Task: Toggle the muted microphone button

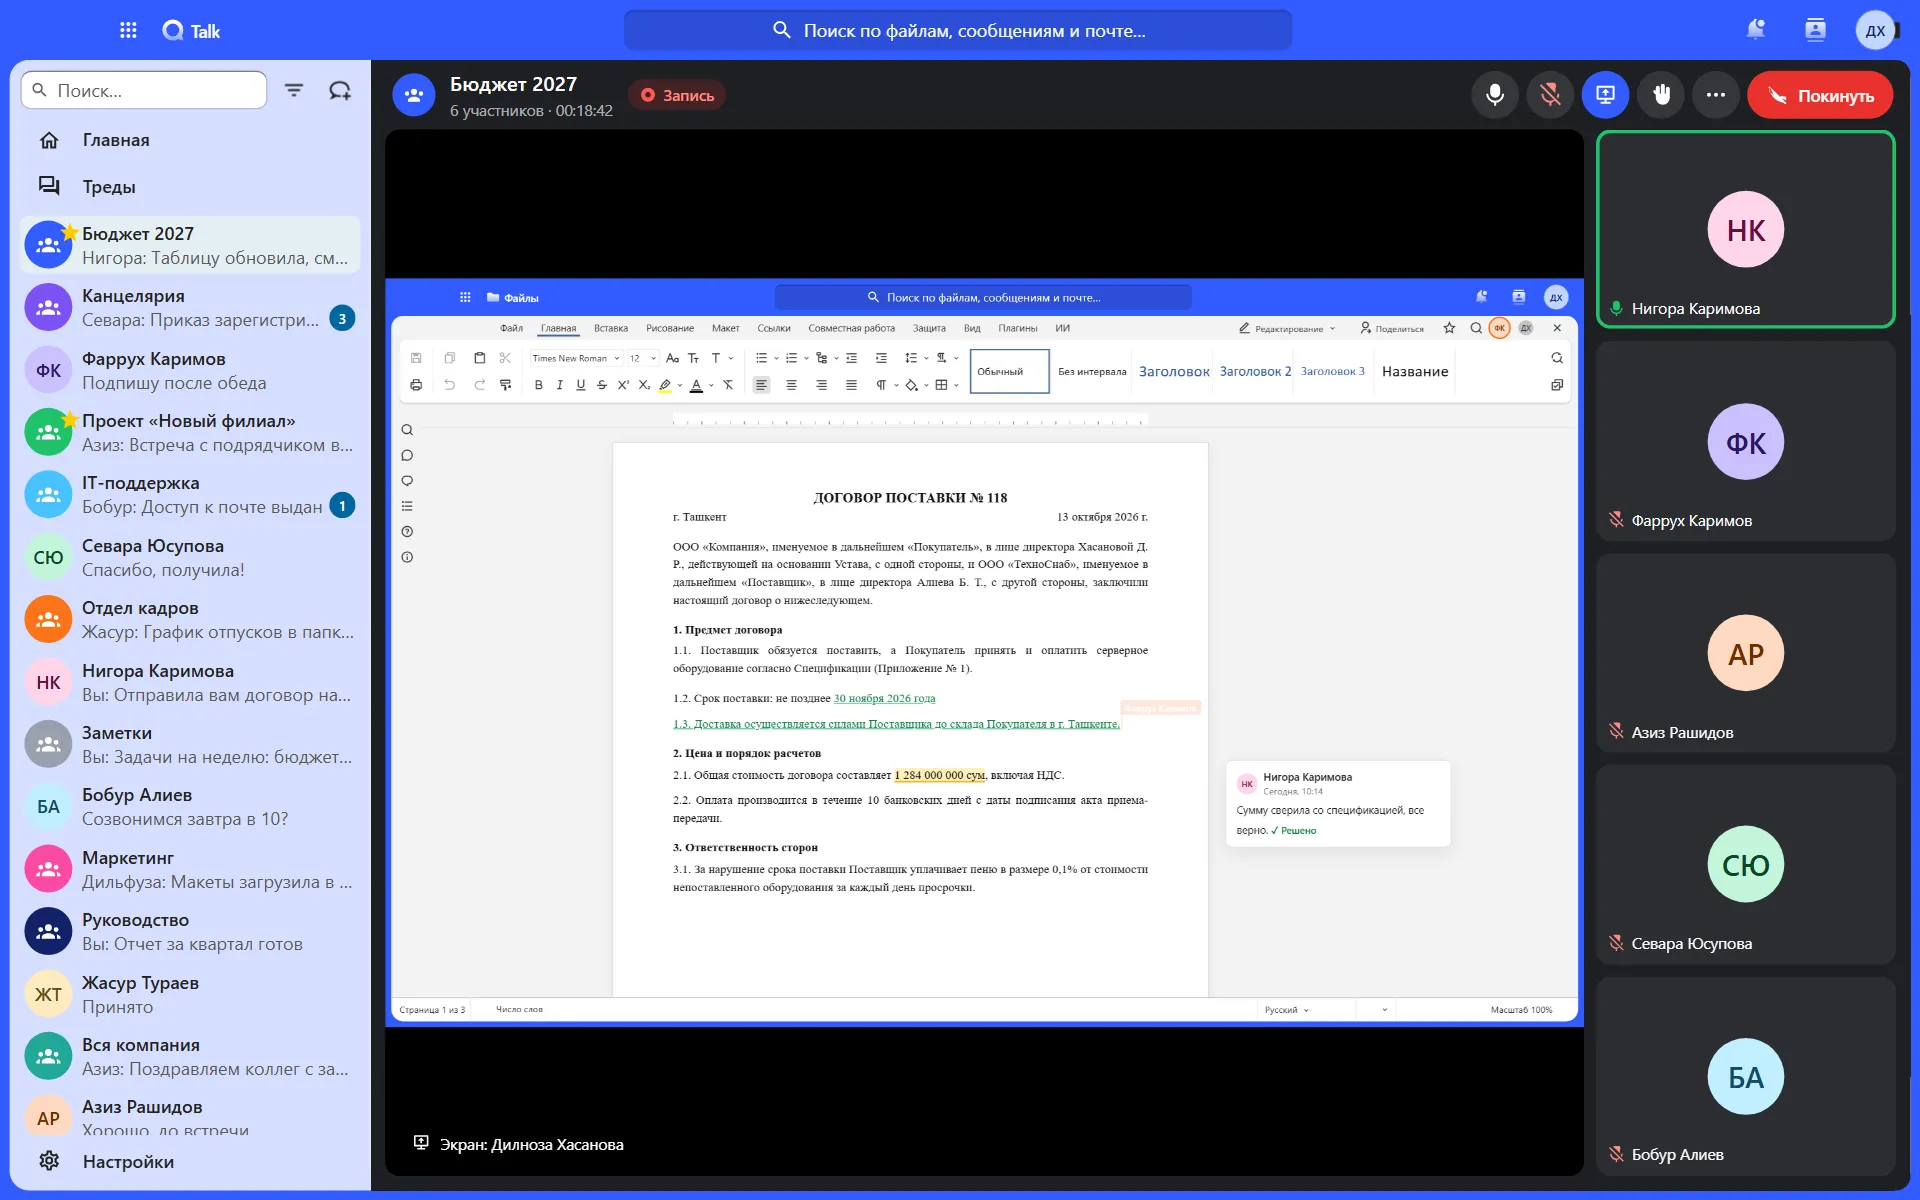Action: click(x=1550, y=95)
